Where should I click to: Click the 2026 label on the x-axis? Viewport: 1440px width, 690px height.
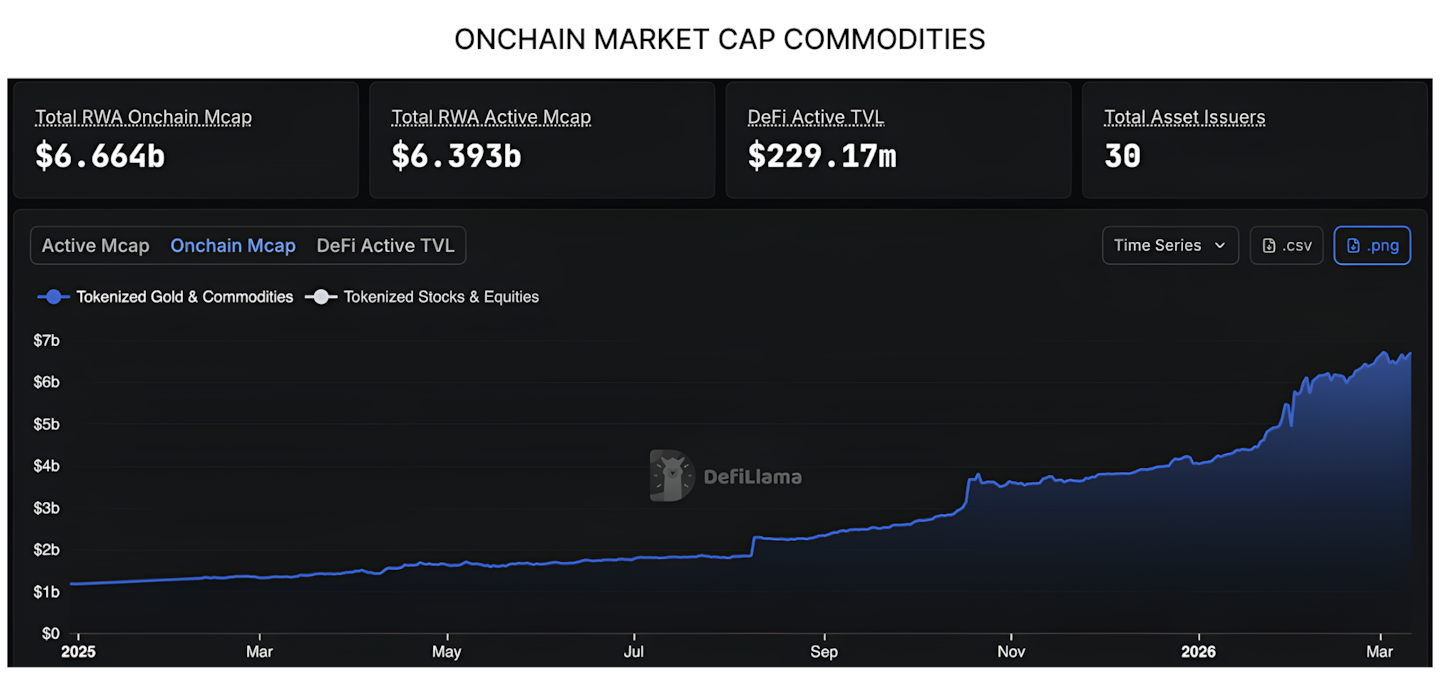(1199, 651)
